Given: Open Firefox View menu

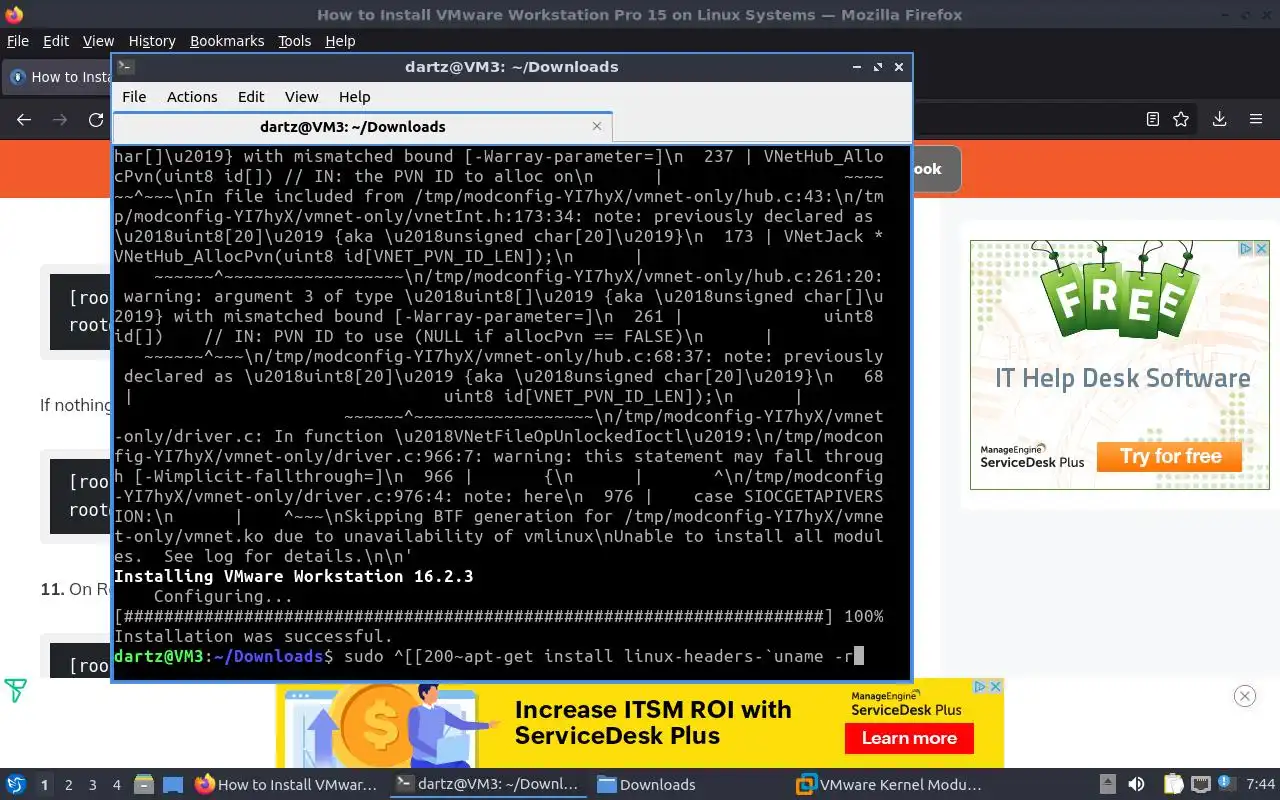Looking at the screenshot, I should pyautogui.click(x=98, y=41).
